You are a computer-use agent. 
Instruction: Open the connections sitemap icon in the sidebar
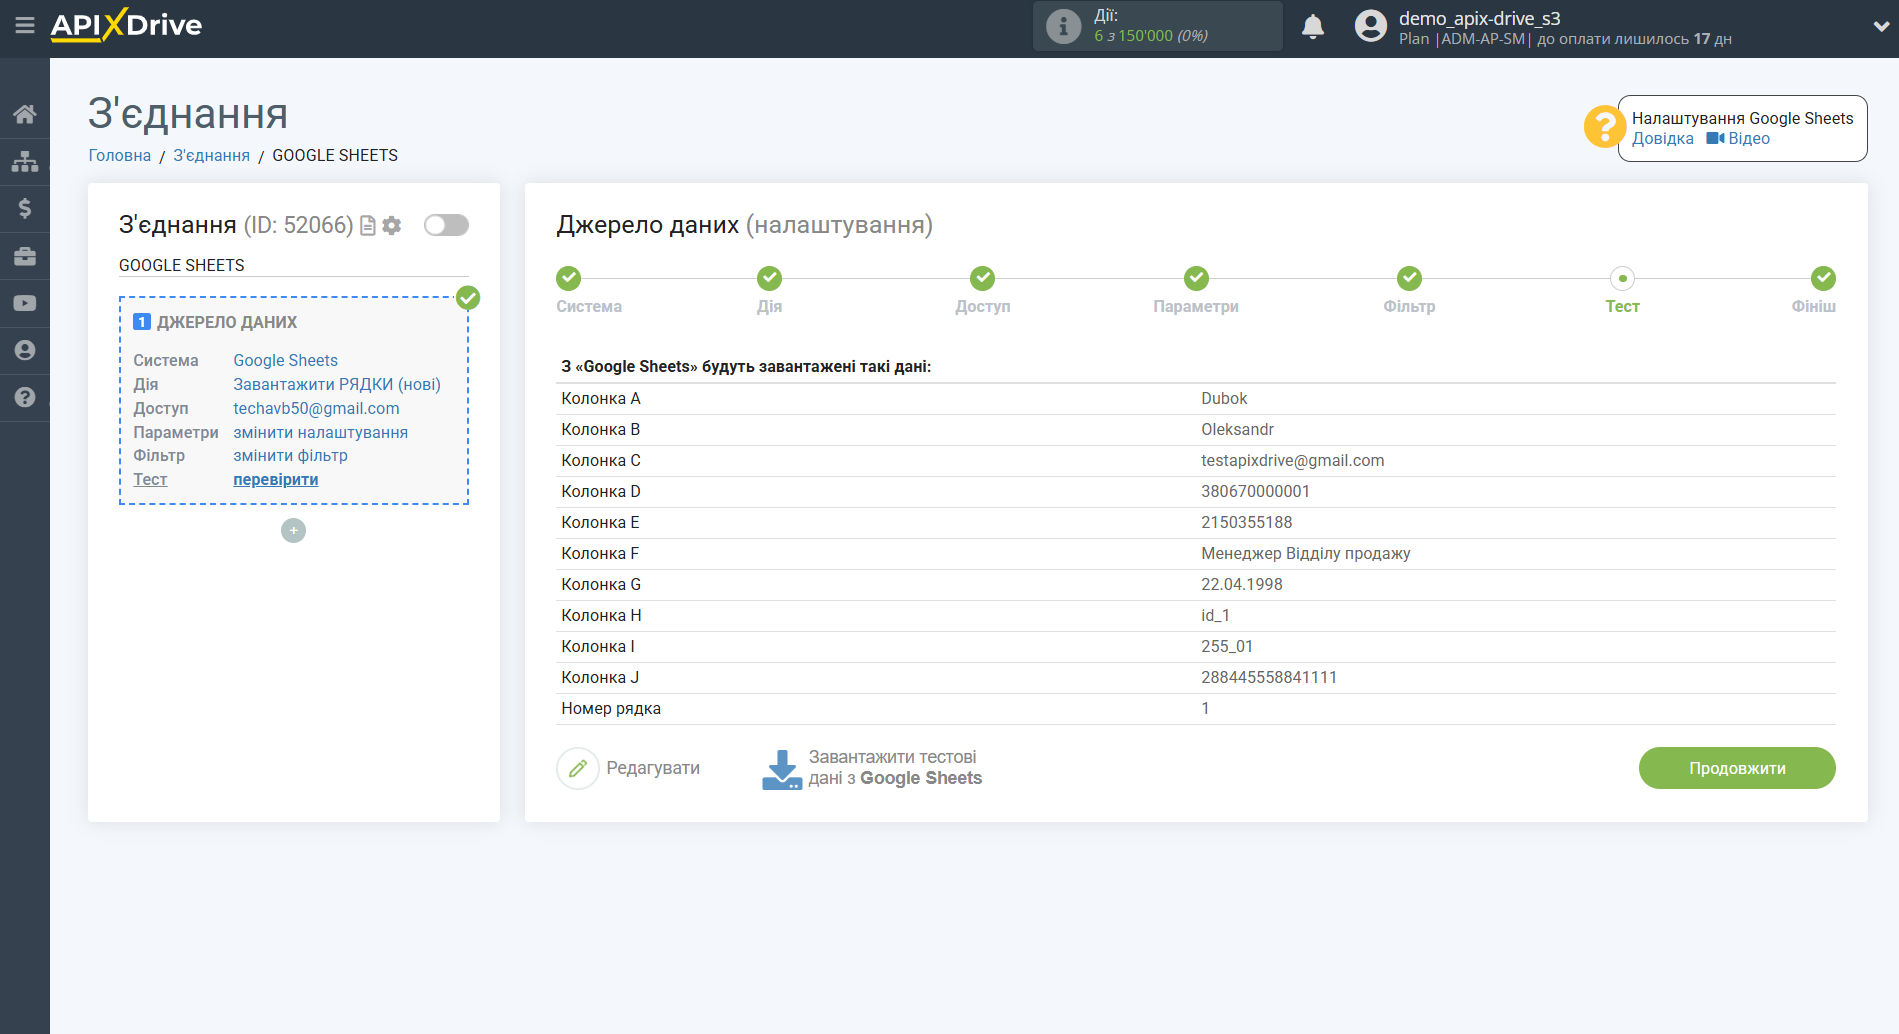pyautogui.click(x=25, y=161)
